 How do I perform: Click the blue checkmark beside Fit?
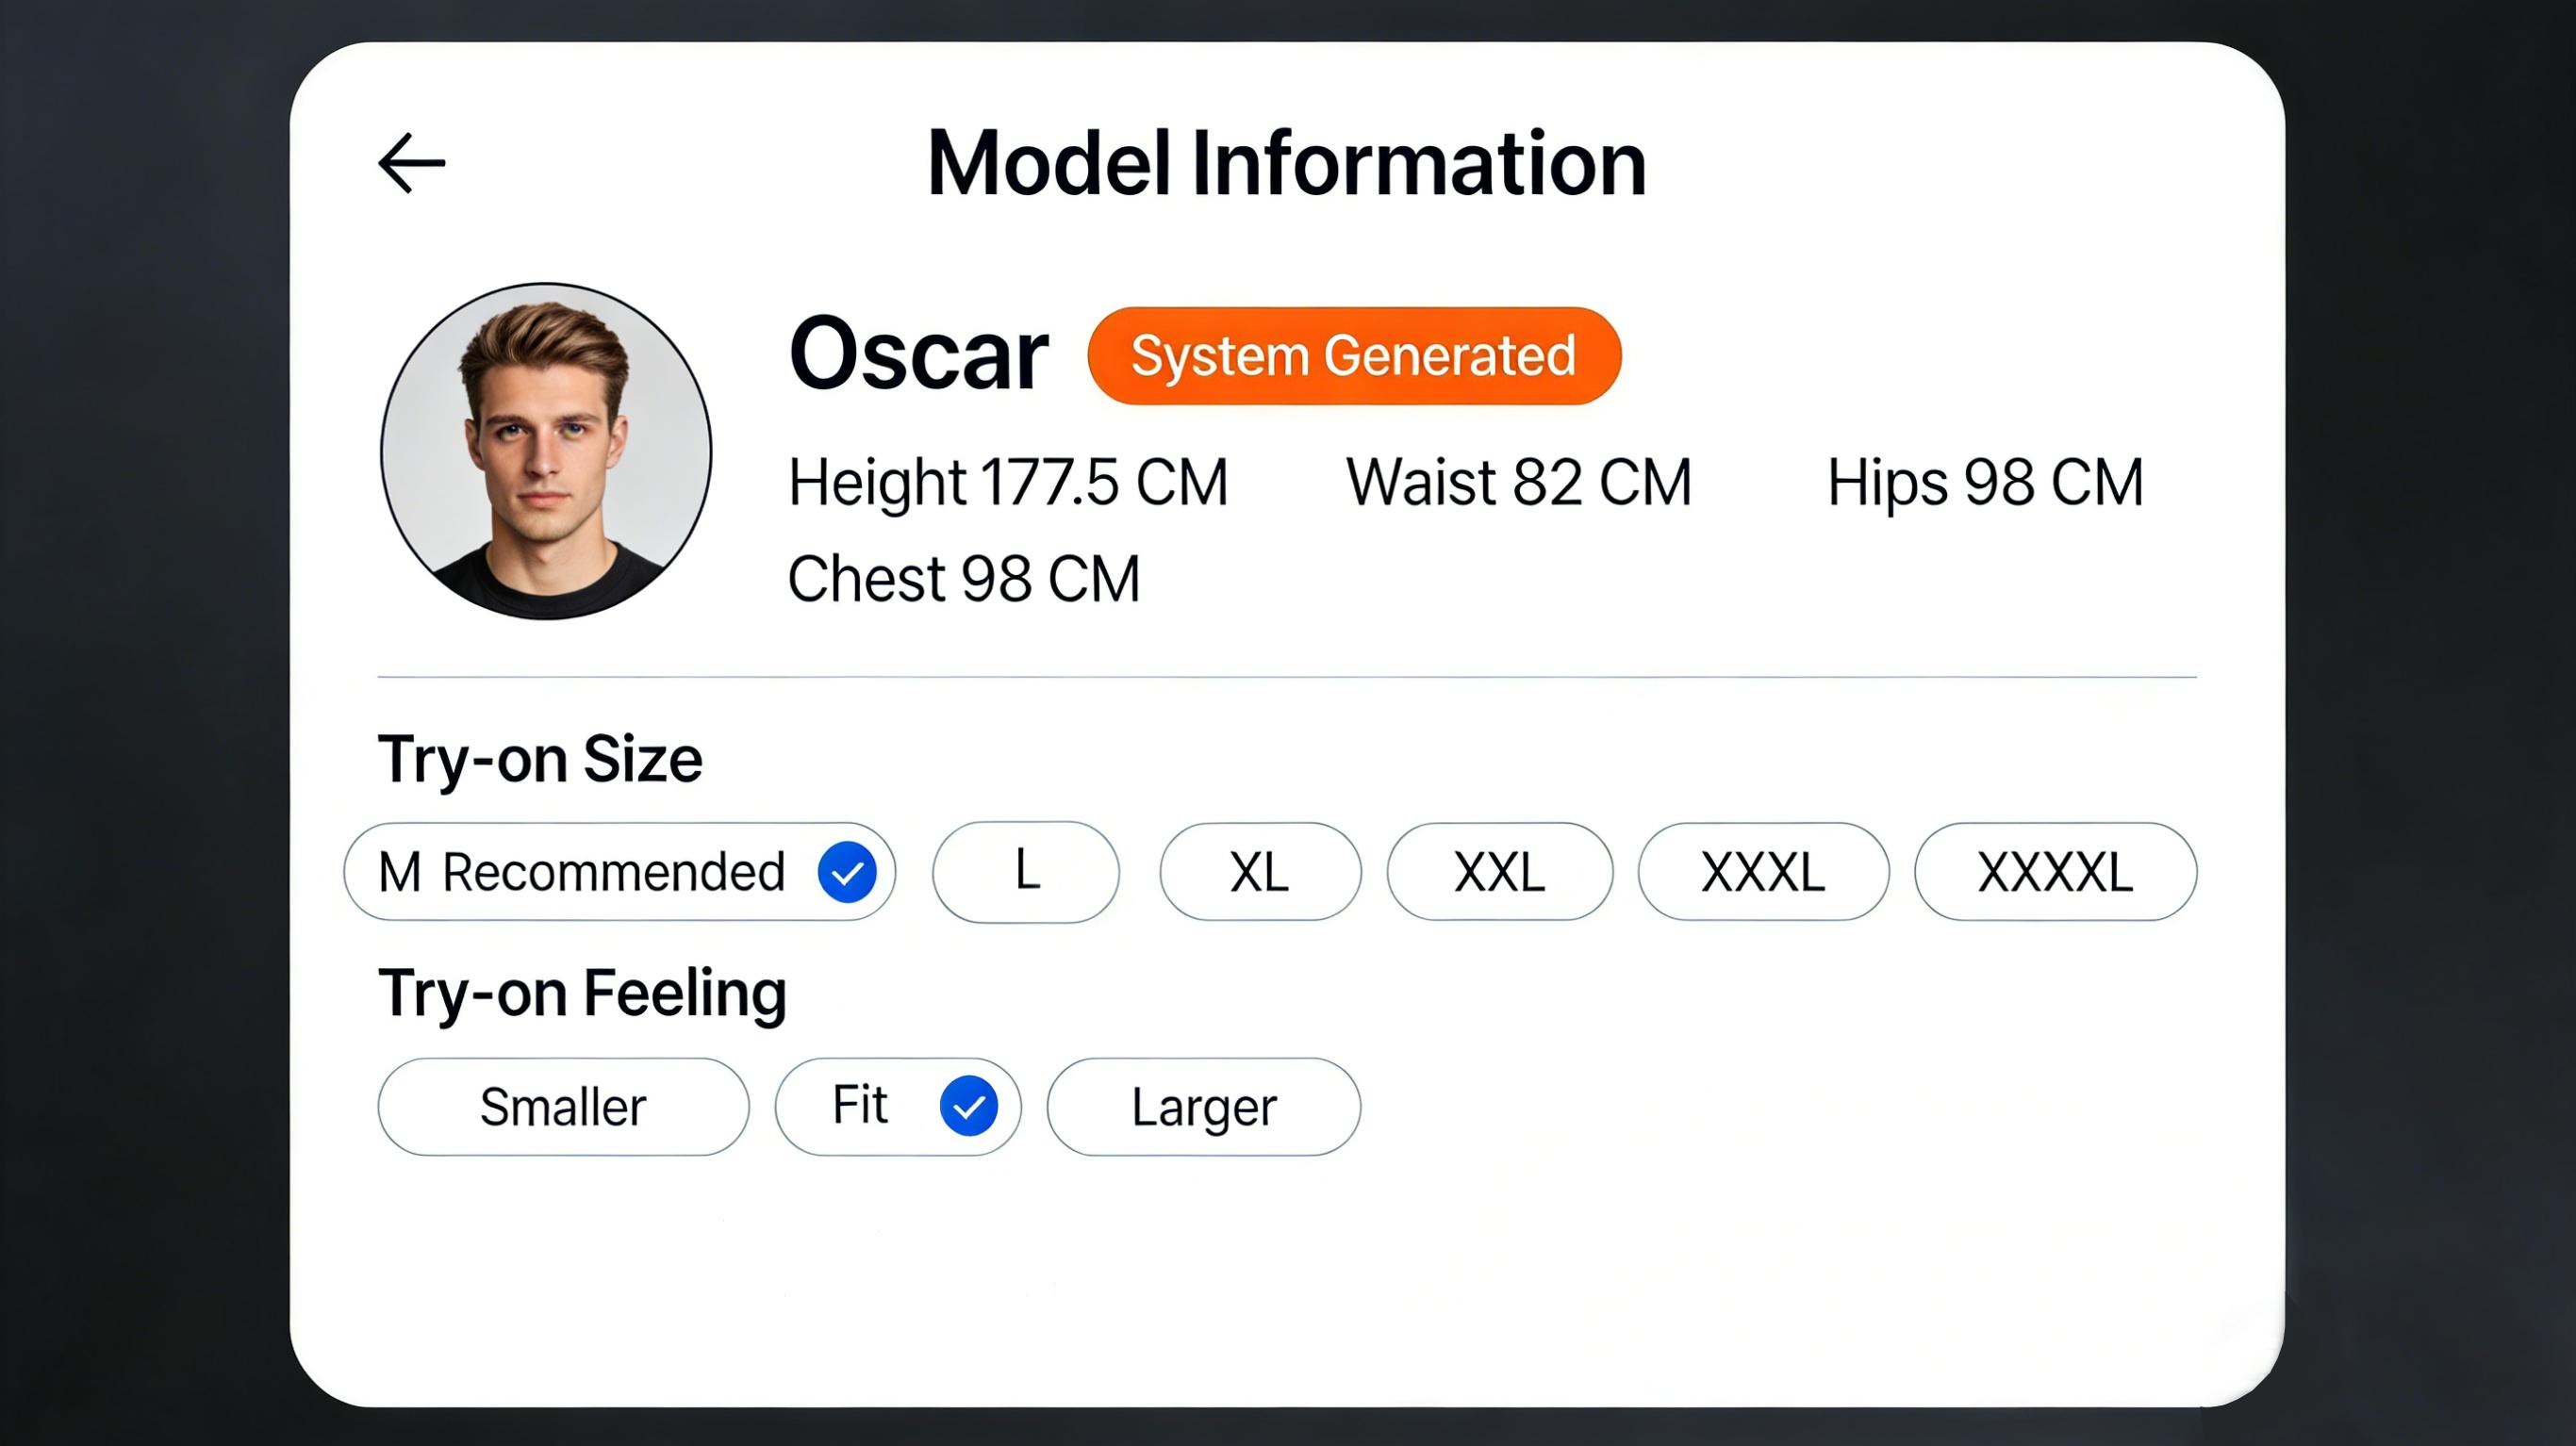968,1107
